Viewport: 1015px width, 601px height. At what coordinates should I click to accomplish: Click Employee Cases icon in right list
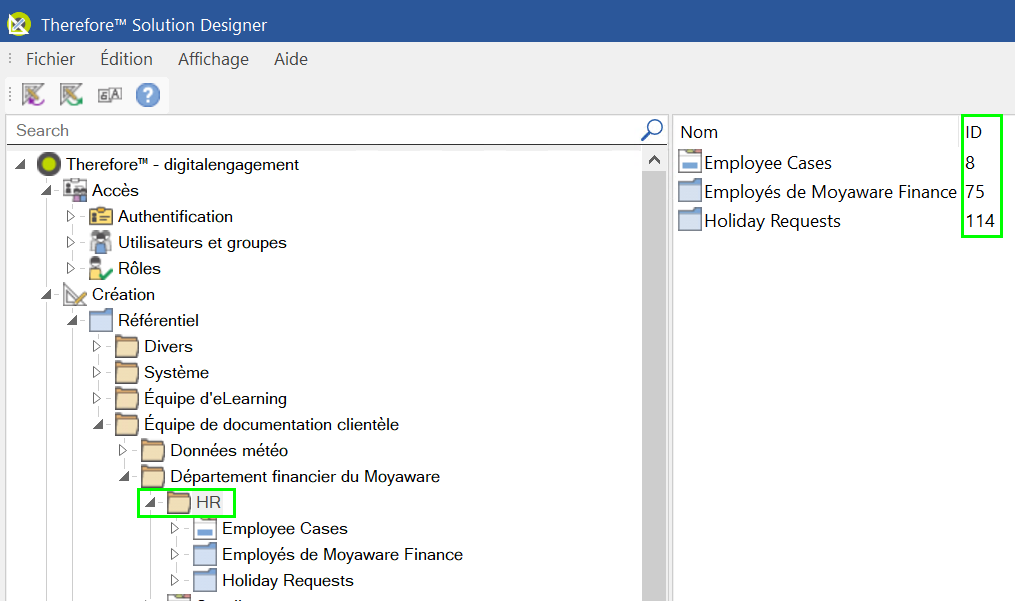click(690, 162)
